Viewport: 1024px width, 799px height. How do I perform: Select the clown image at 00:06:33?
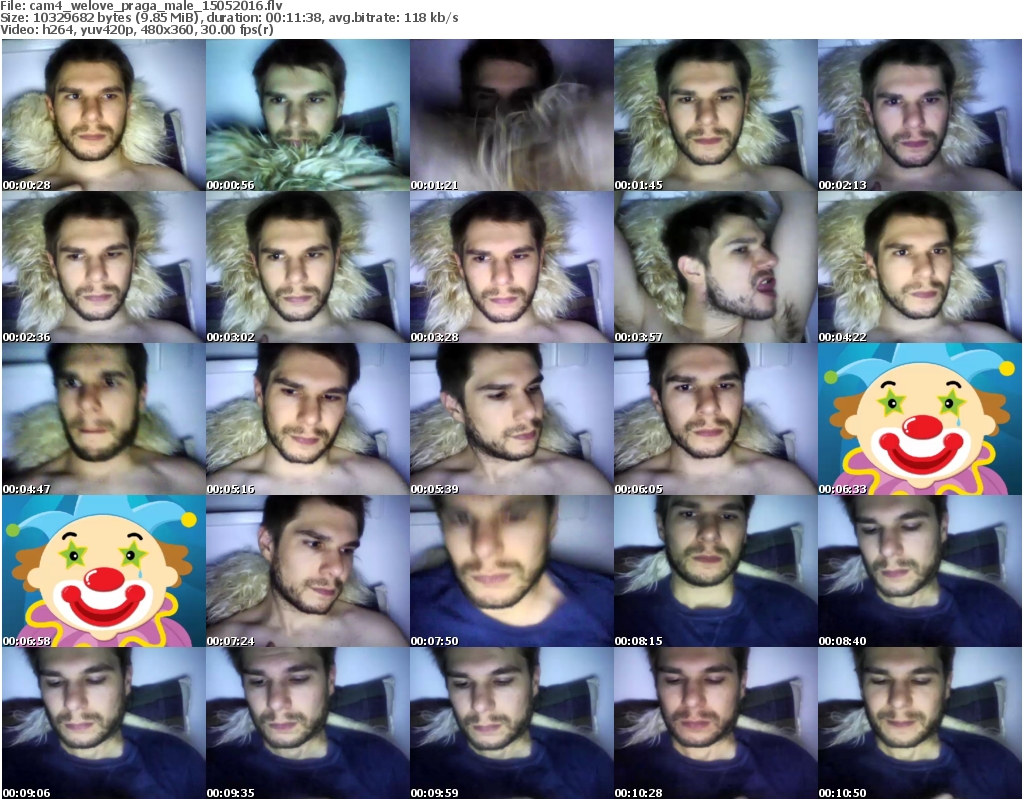(920, 419)
